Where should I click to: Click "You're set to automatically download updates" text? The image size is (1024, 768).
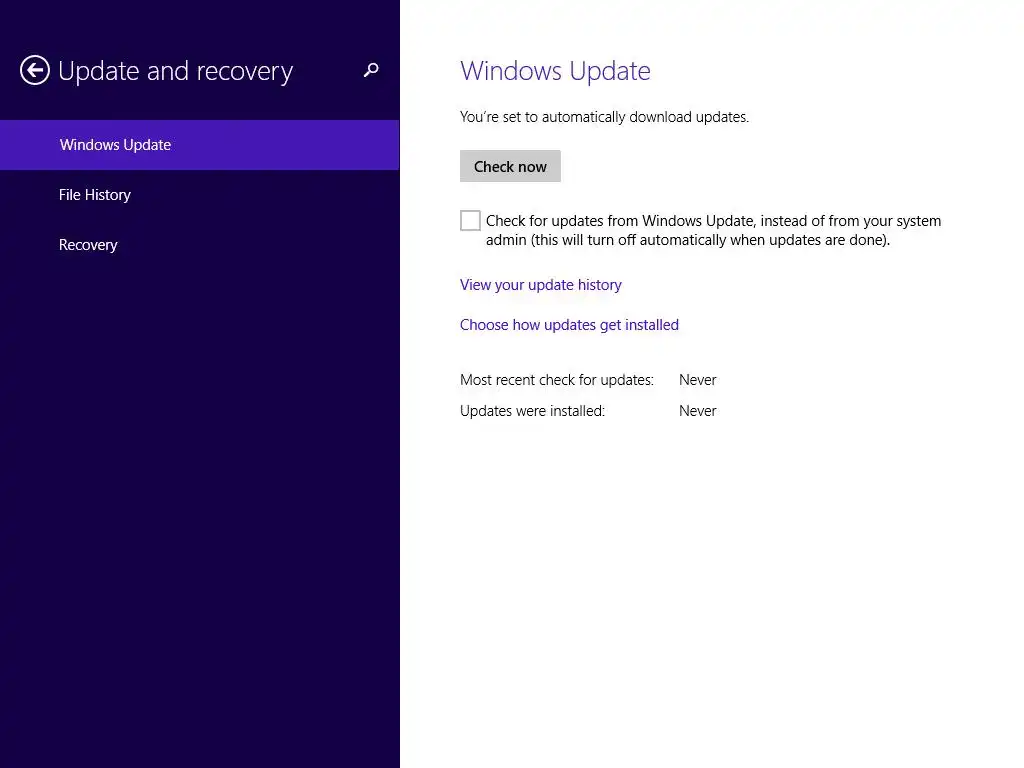tap(604, 117)
